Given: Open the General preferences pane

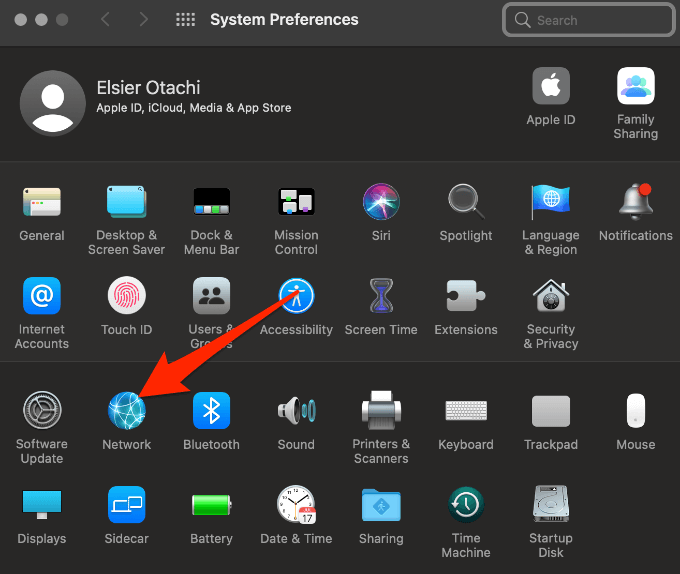Looking at the screenshot, I should click(x=42, y=202).
